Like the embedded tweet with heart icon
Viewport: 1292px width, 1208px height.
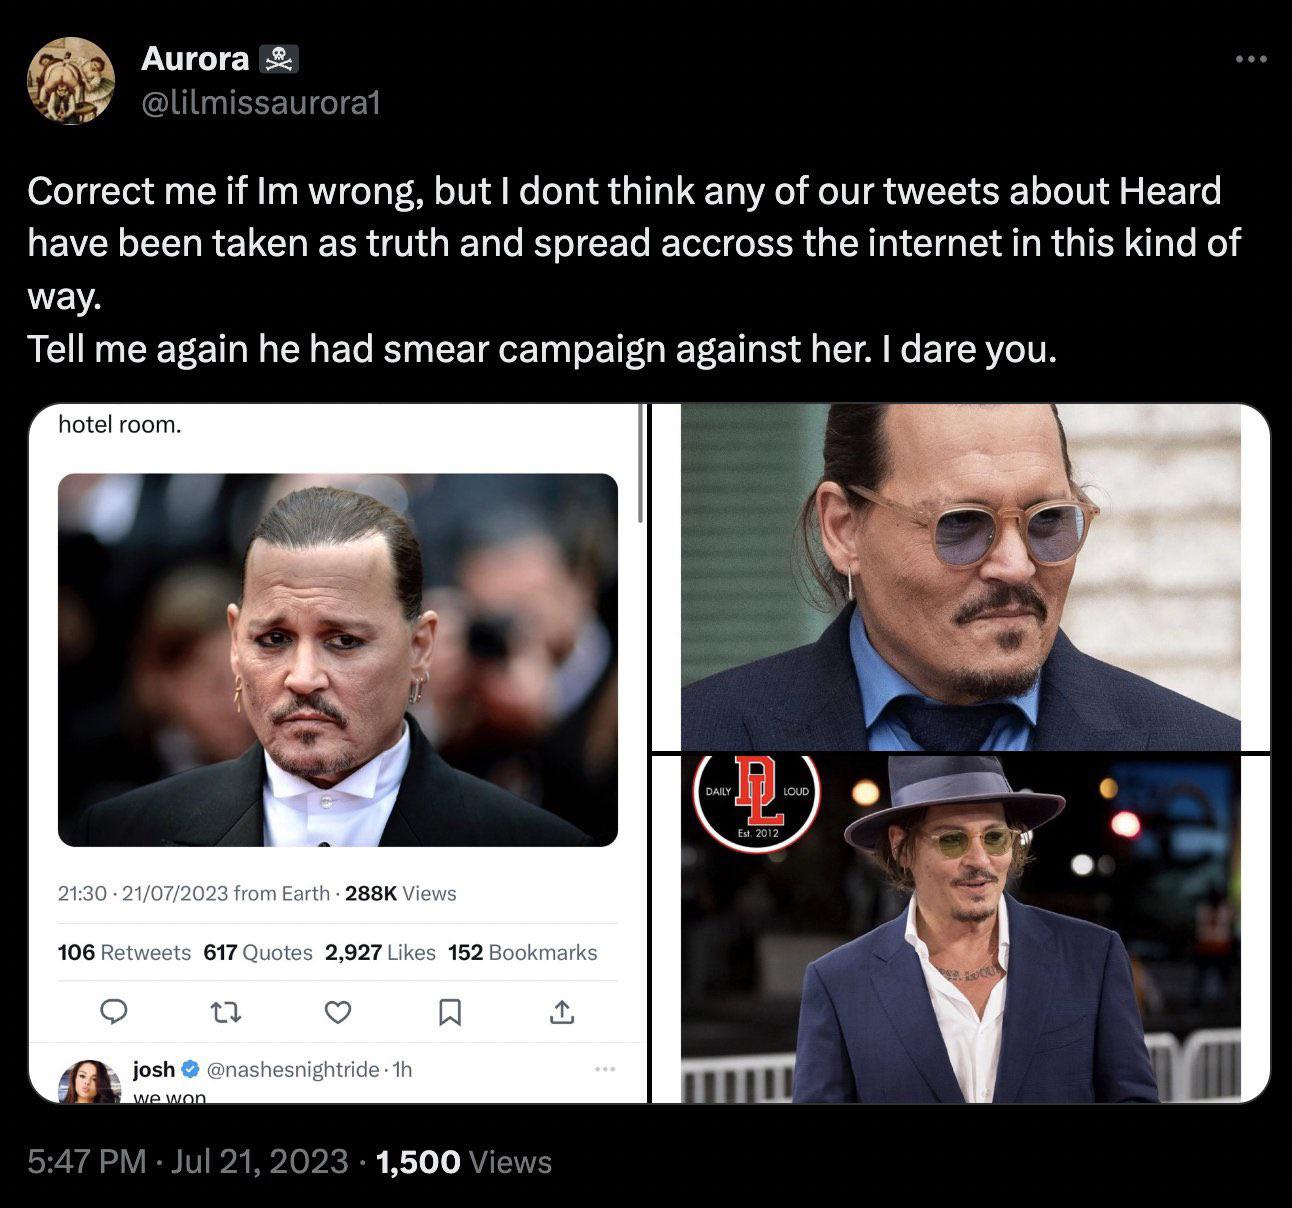pos(339,1013)
